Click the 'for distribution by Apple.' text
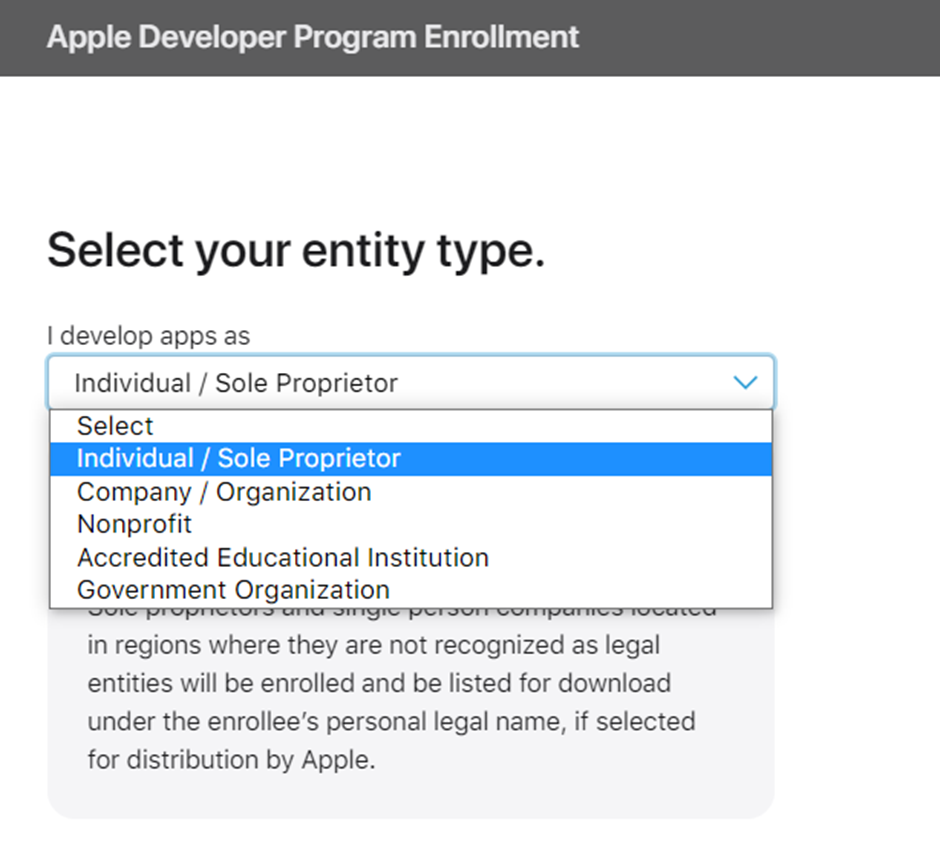940x845 pixels. (231, 759)
